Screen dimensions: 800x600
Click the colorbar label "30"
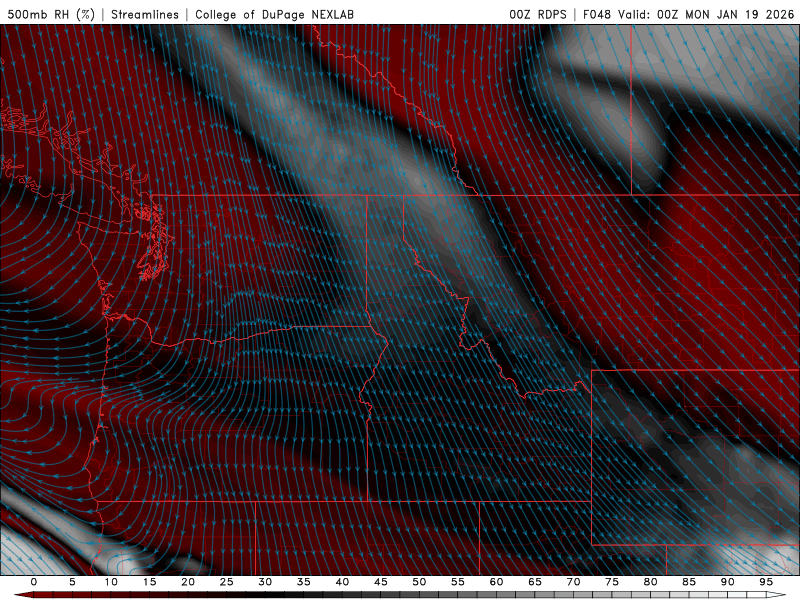(x=265, y=582)
